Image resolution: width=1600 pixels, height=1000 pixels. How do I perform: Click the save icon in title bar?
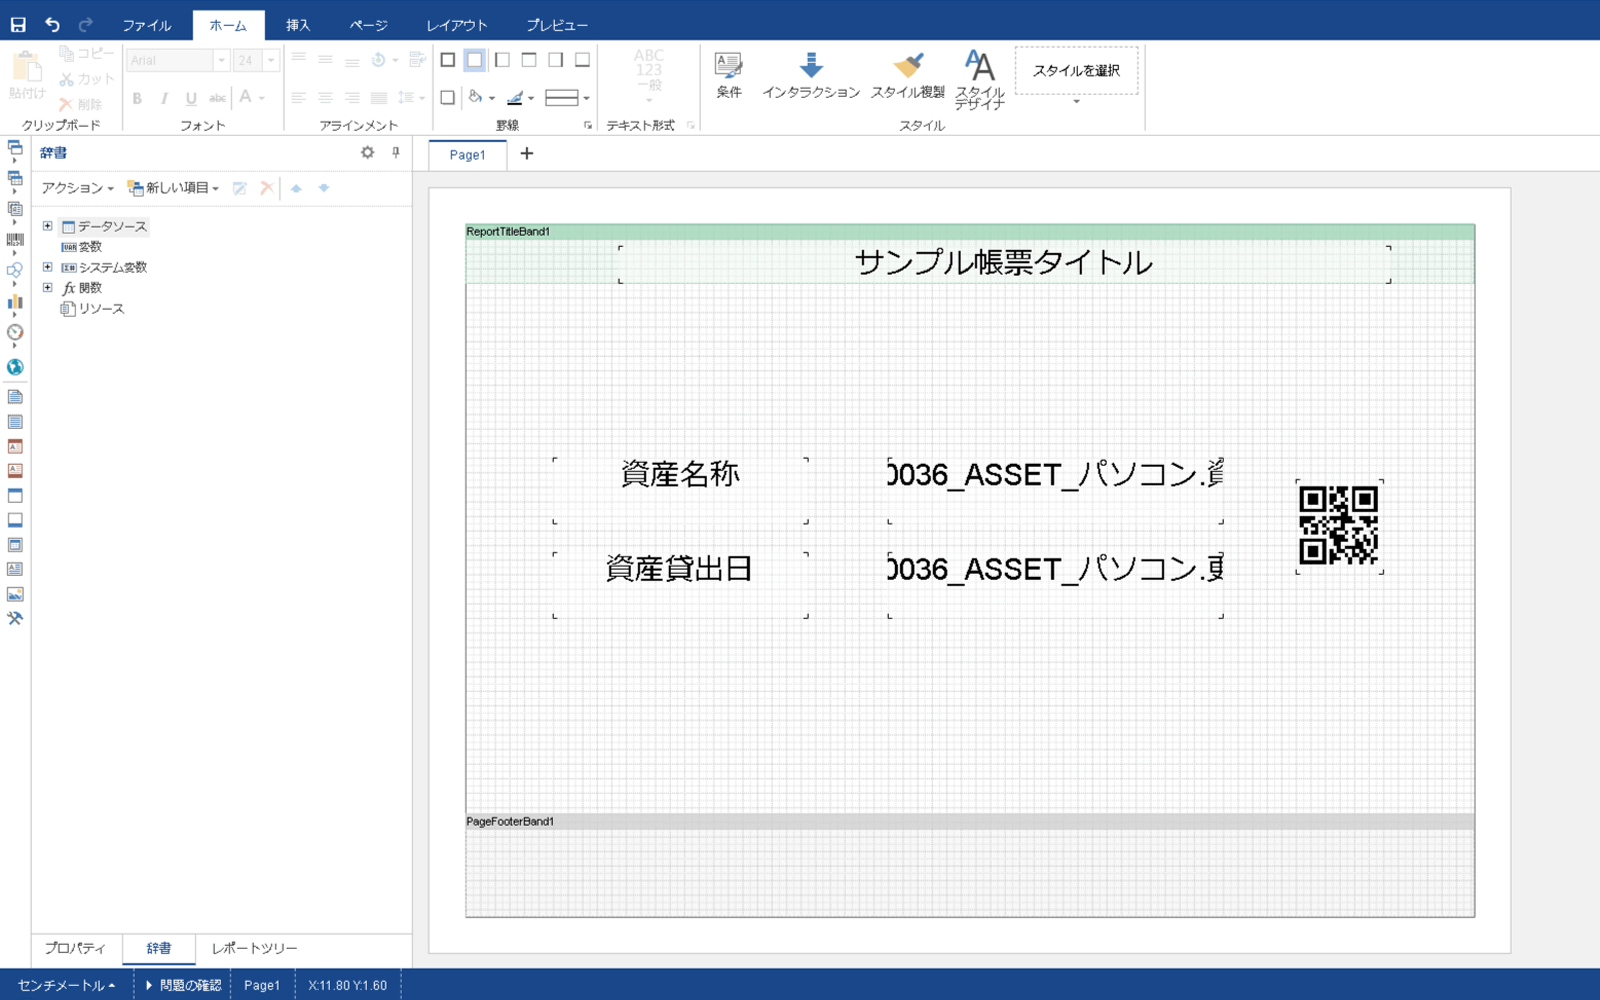point(18,24)
